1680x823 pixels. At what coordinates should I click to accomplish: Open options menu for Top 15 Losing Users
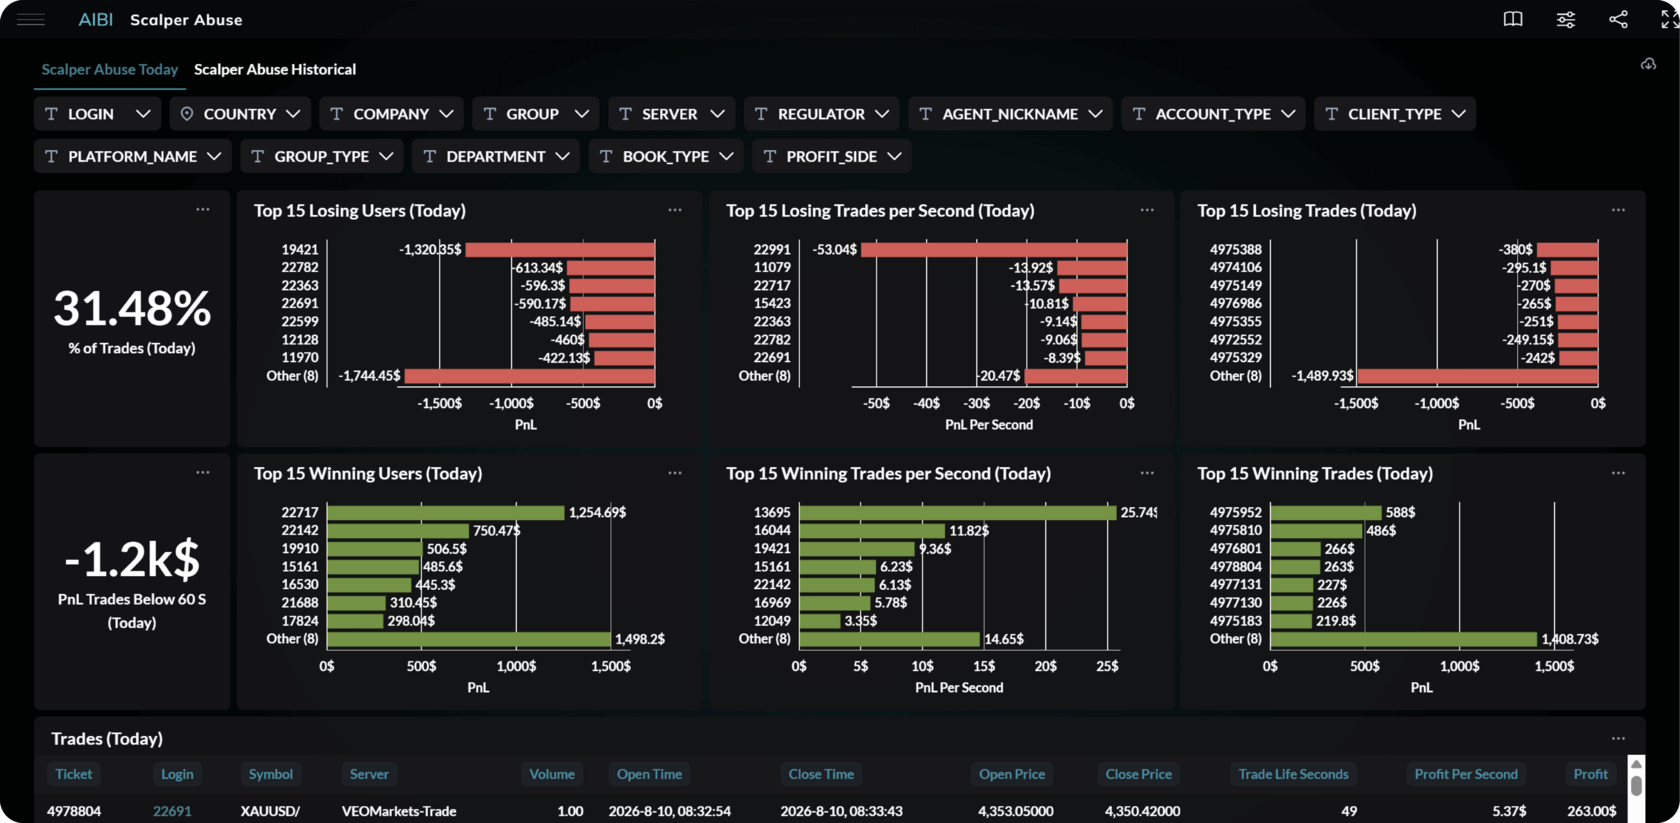click(675, 210)
